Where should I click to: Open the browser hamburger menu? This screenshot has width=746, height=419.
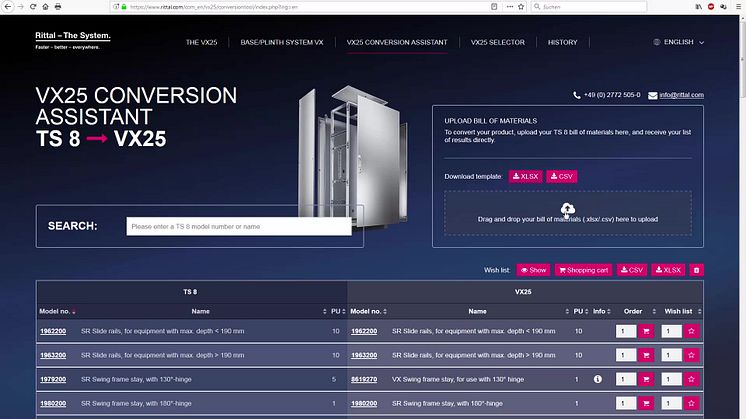click(x=738, y=7)
